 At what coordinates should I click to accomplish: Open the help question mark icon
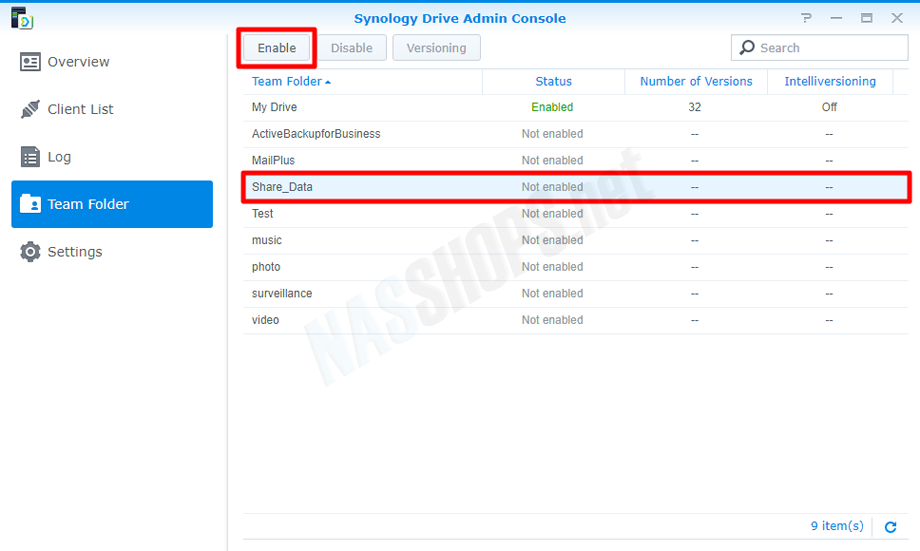coord(806,18)
